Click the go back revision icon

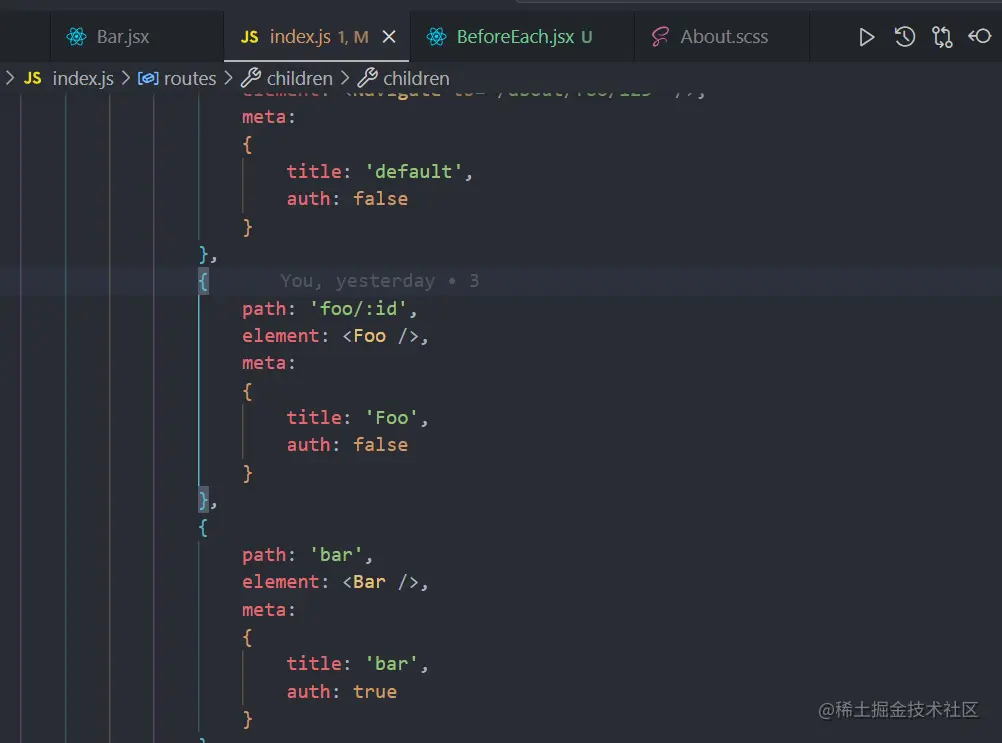pos(980,36)
